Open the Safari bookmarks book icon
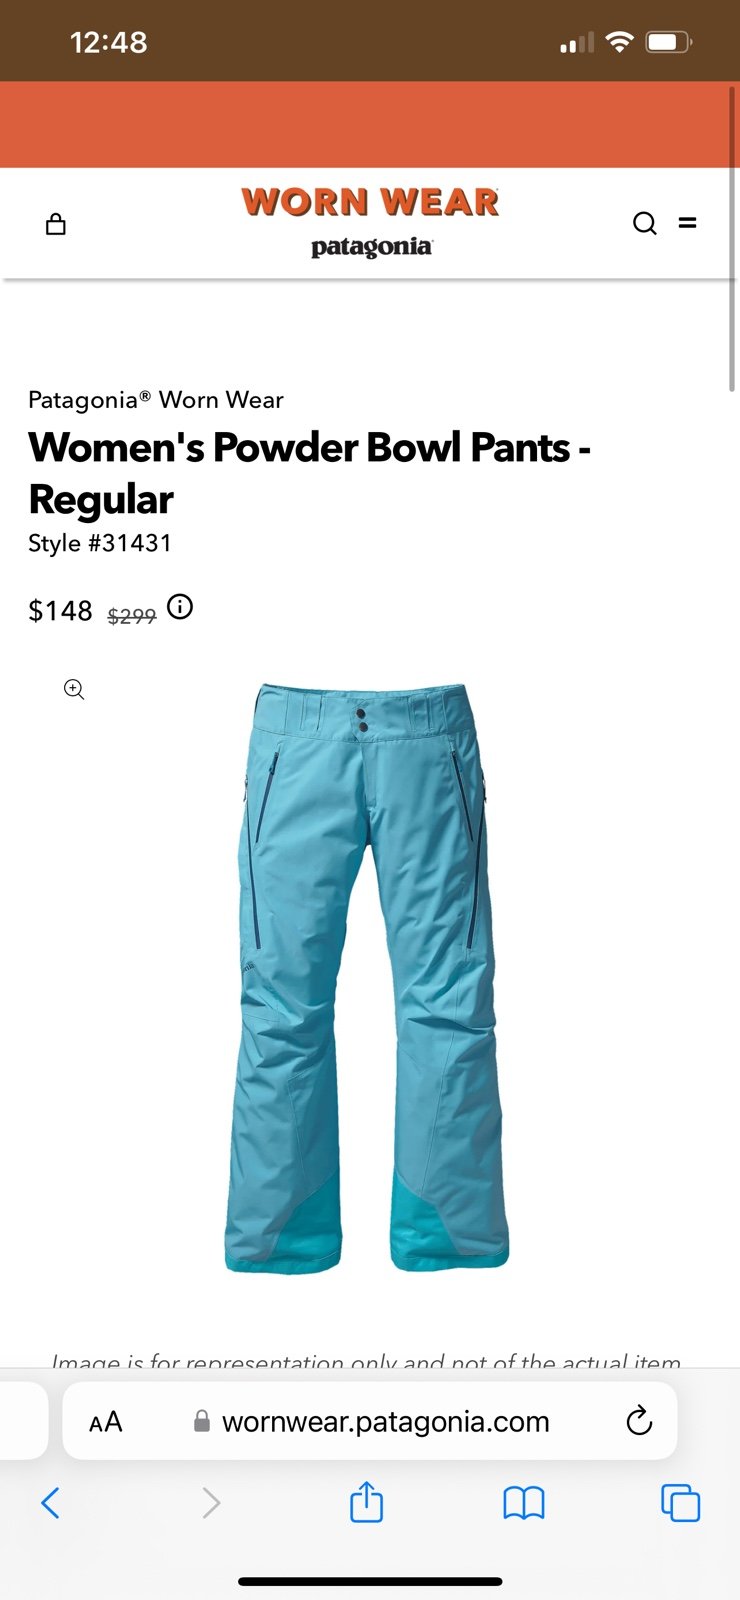 tap(523, 1503)
